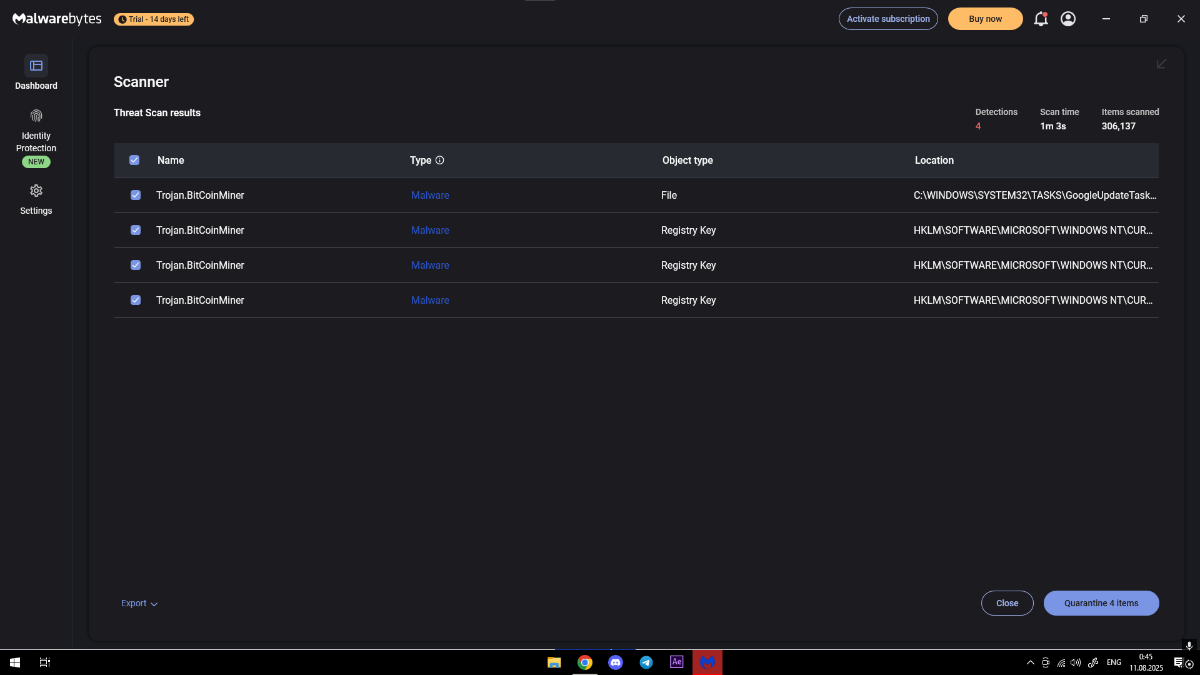
Task: Uncheck the third Trojan.BitCoinMiner row checkbox
Action: [x=135, y=265]
